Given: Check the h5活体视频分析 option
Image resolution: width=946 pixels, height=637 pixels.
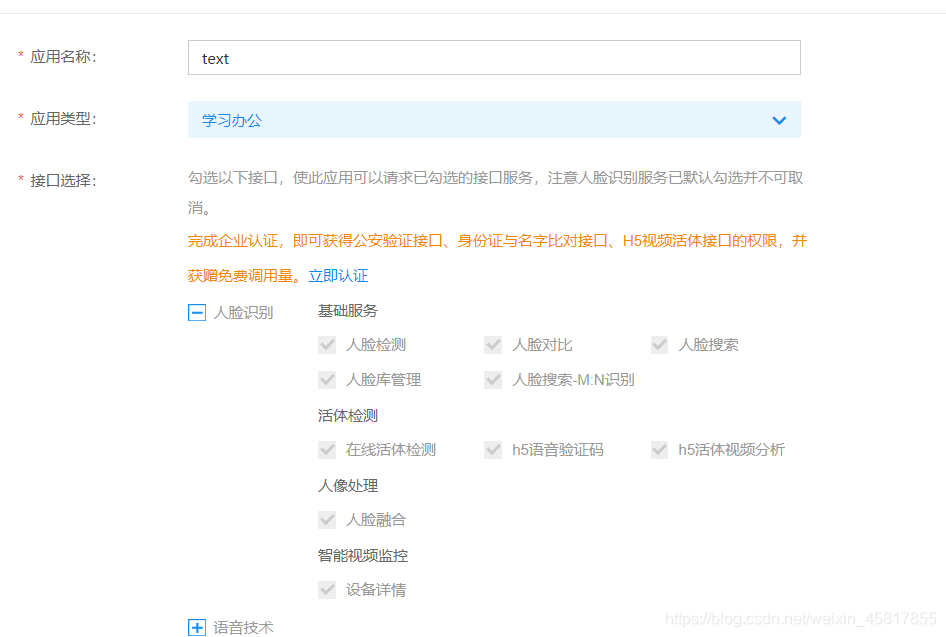Looking at the screenshot, I should pyautogui.click(x=659, y=449).
